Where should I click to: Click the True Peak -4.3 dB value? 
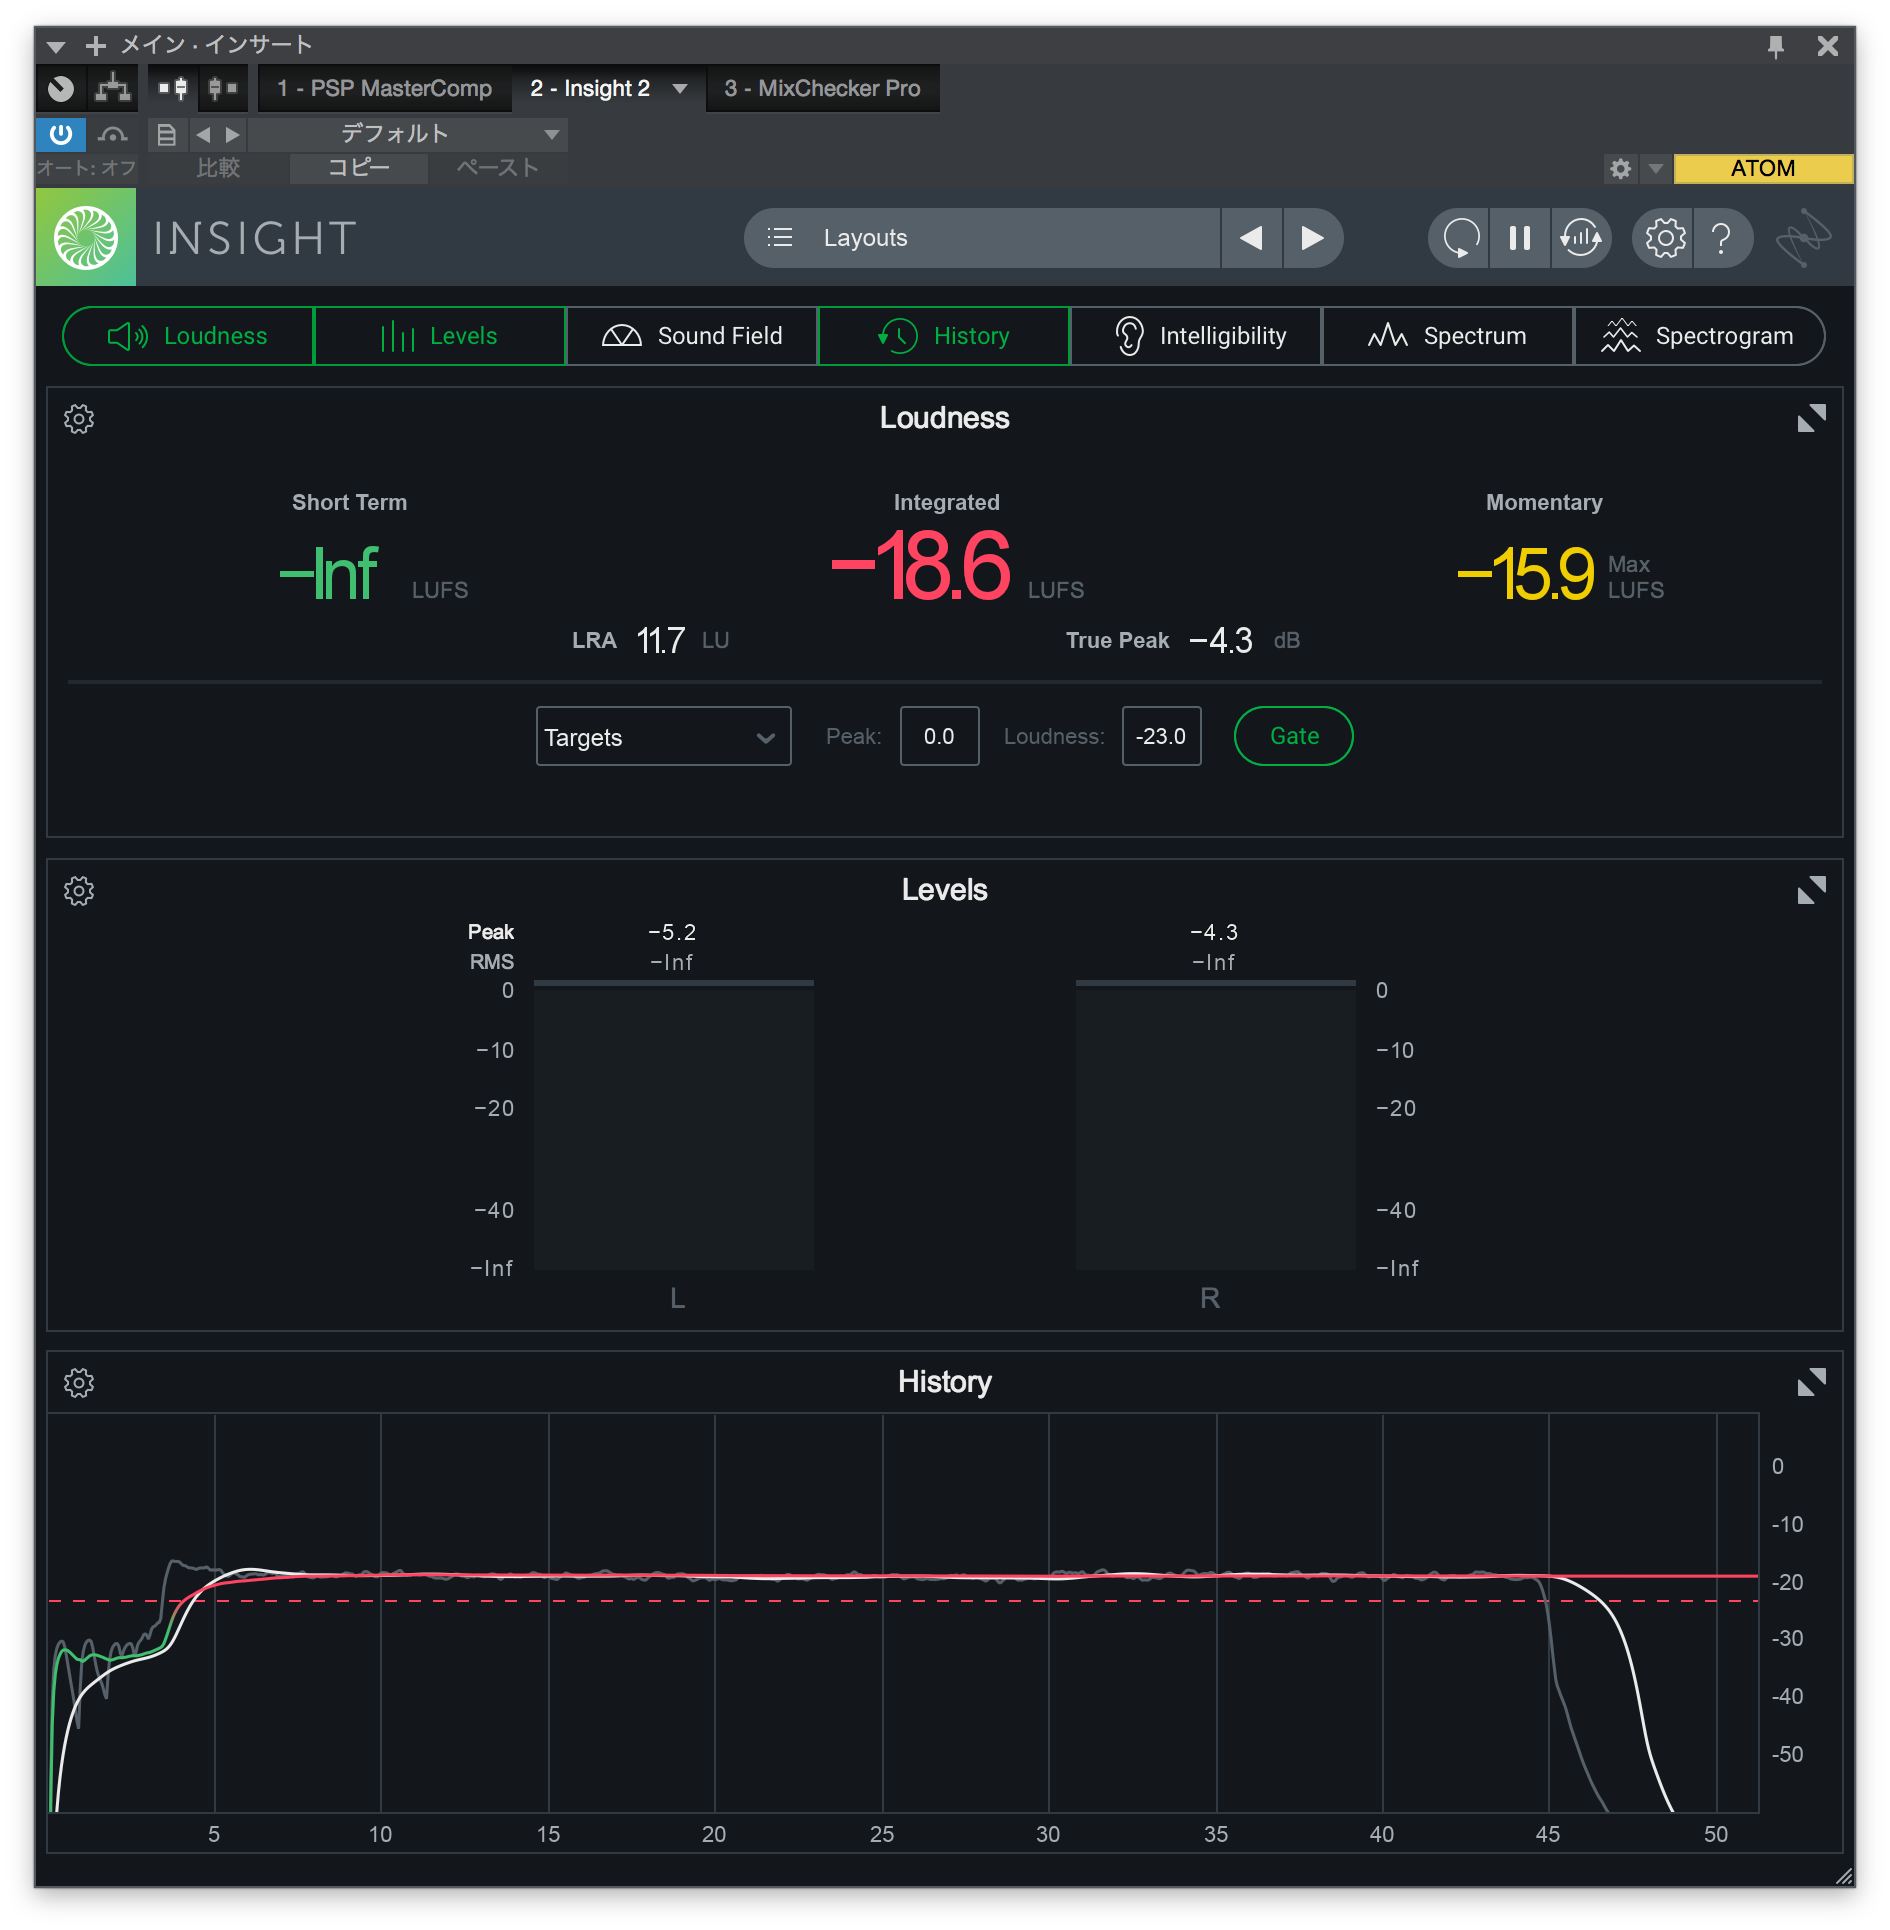pos(1220,640)
